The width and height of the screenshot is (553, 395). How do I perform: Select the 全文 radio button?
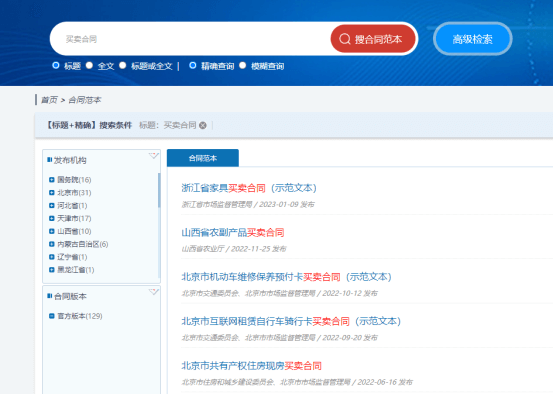pos(89,65)
